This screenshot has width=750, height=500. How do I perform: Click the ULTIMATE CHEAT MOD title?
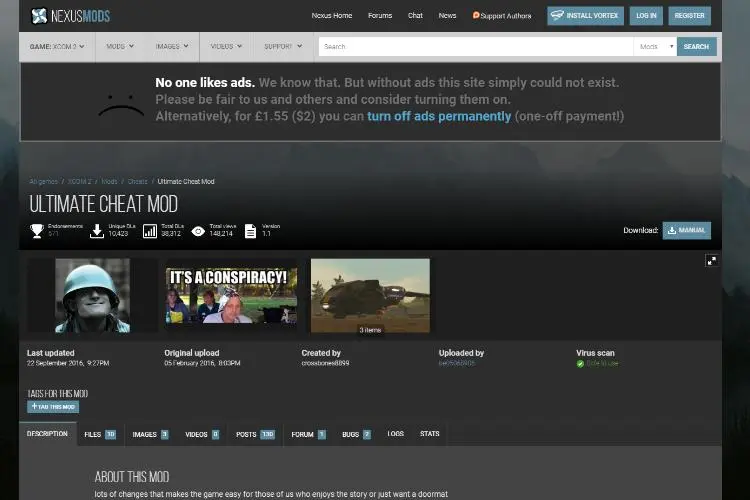pyautogui.click(x=103, y=204)
